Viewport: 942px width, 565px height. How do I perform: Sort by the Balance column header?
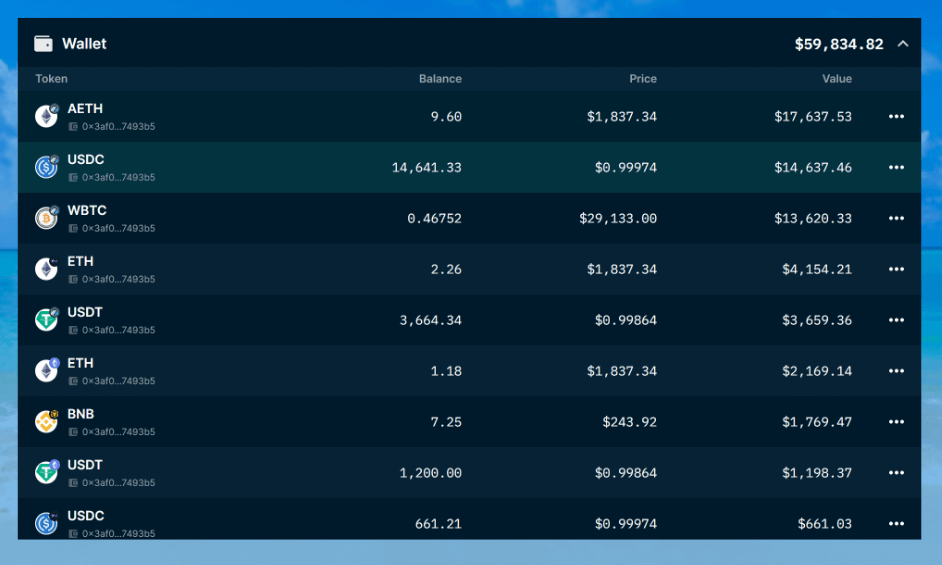coord(440,79)
